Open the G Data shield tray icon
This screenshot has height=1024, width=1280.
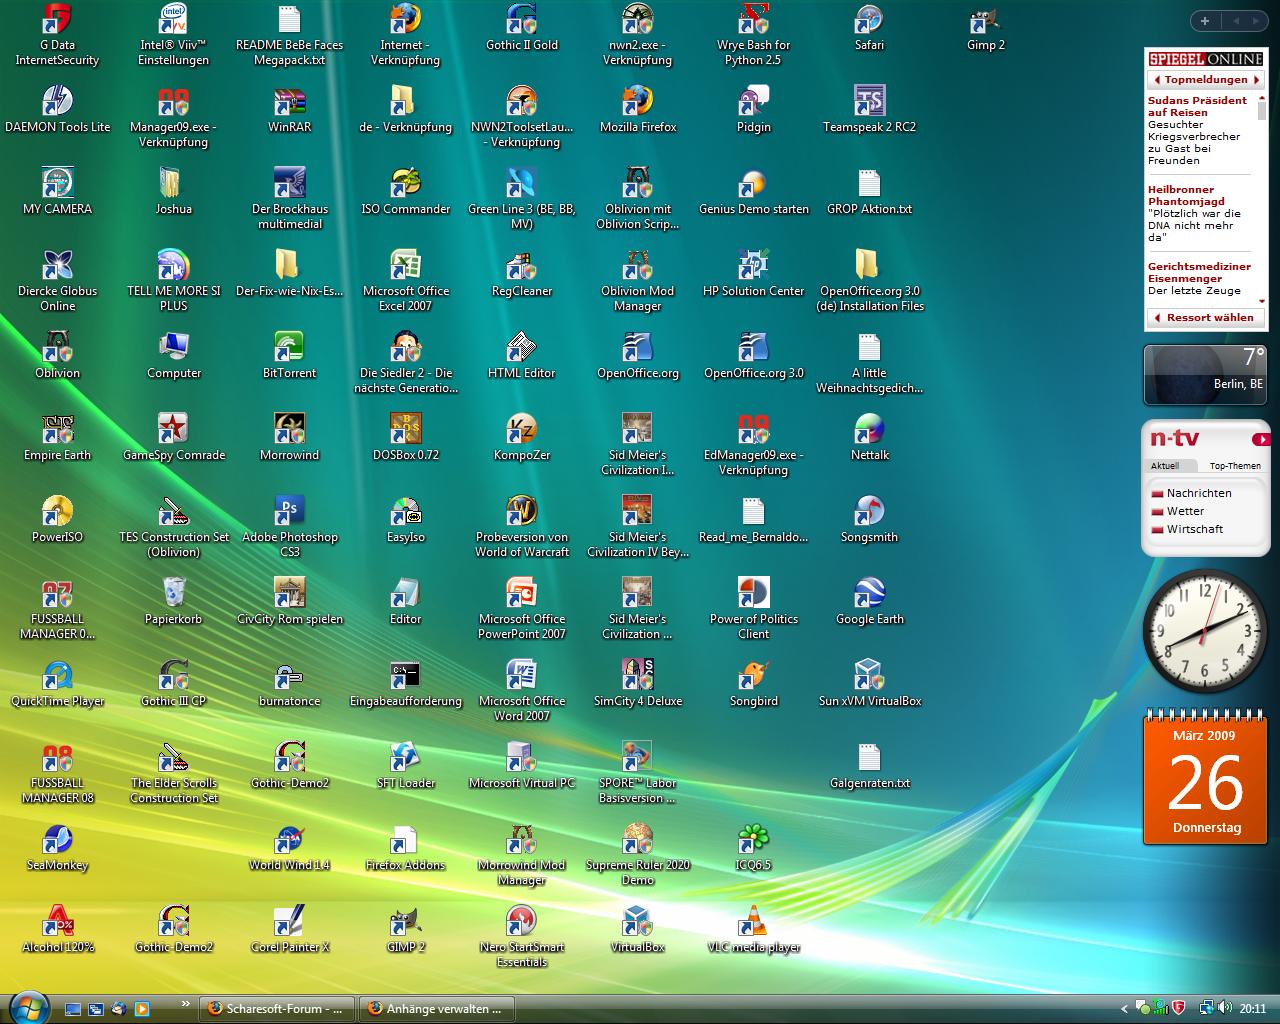point(1179,1008)
